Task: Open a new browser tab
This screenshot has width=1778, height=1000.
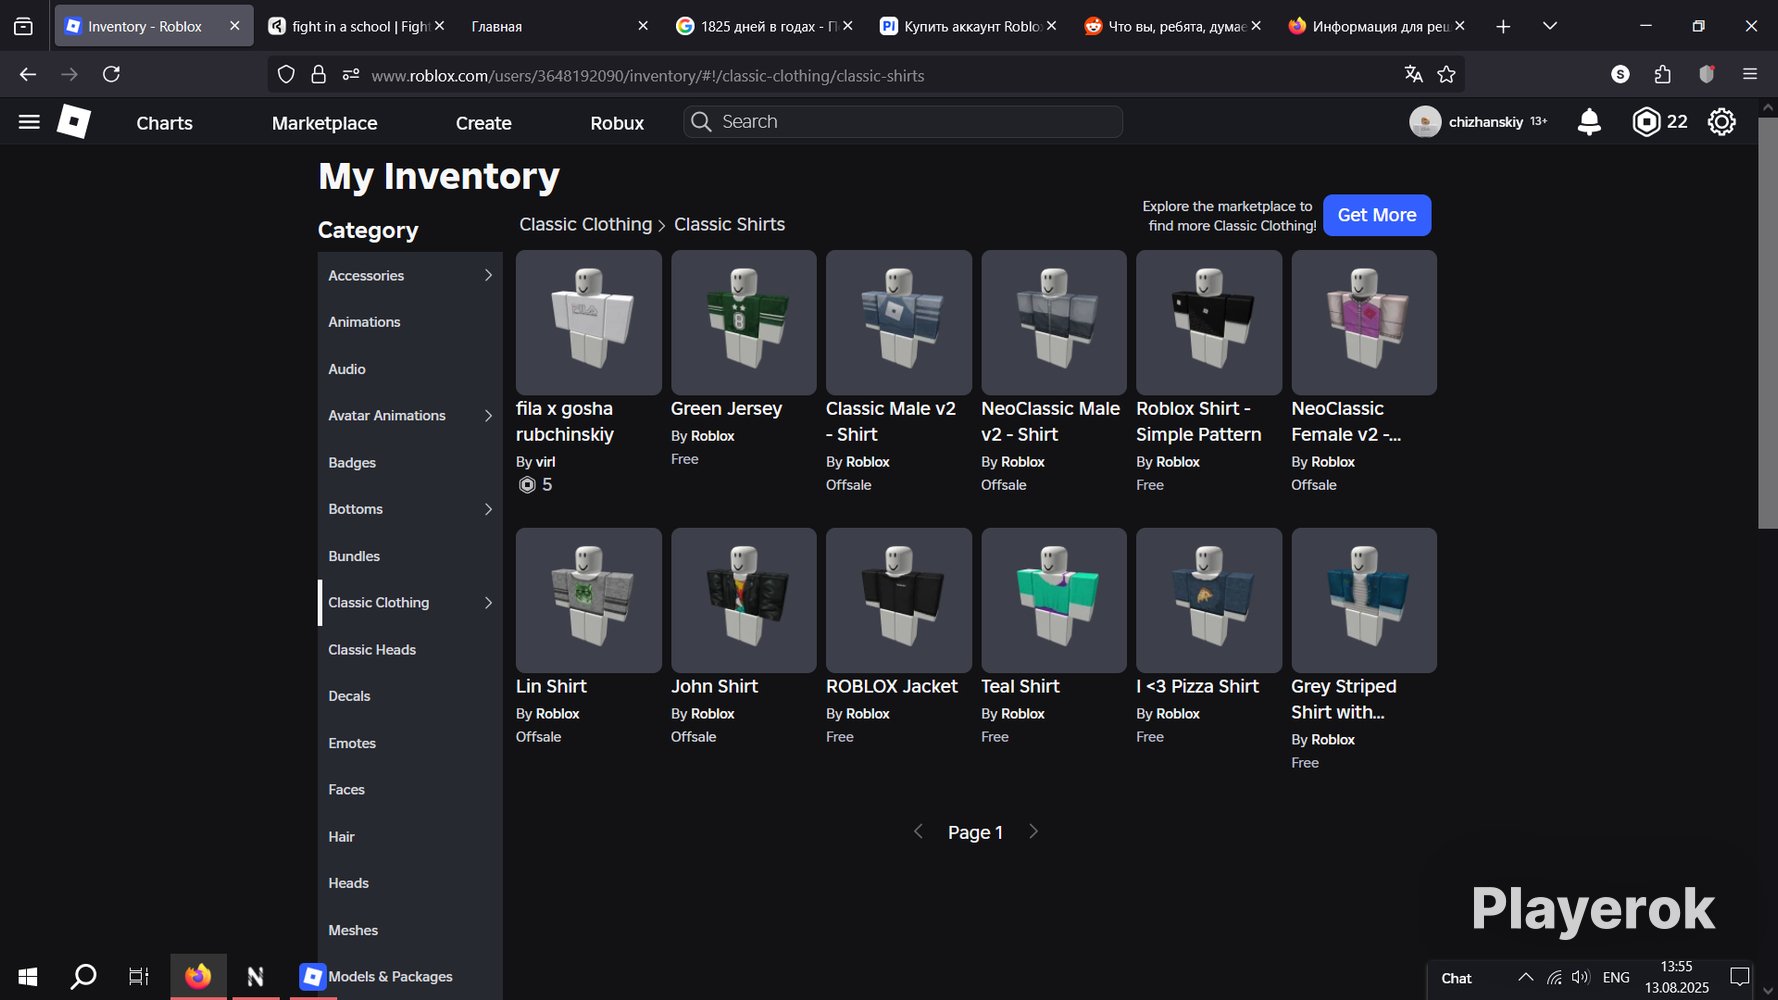Action: (x=1503, y=27)
